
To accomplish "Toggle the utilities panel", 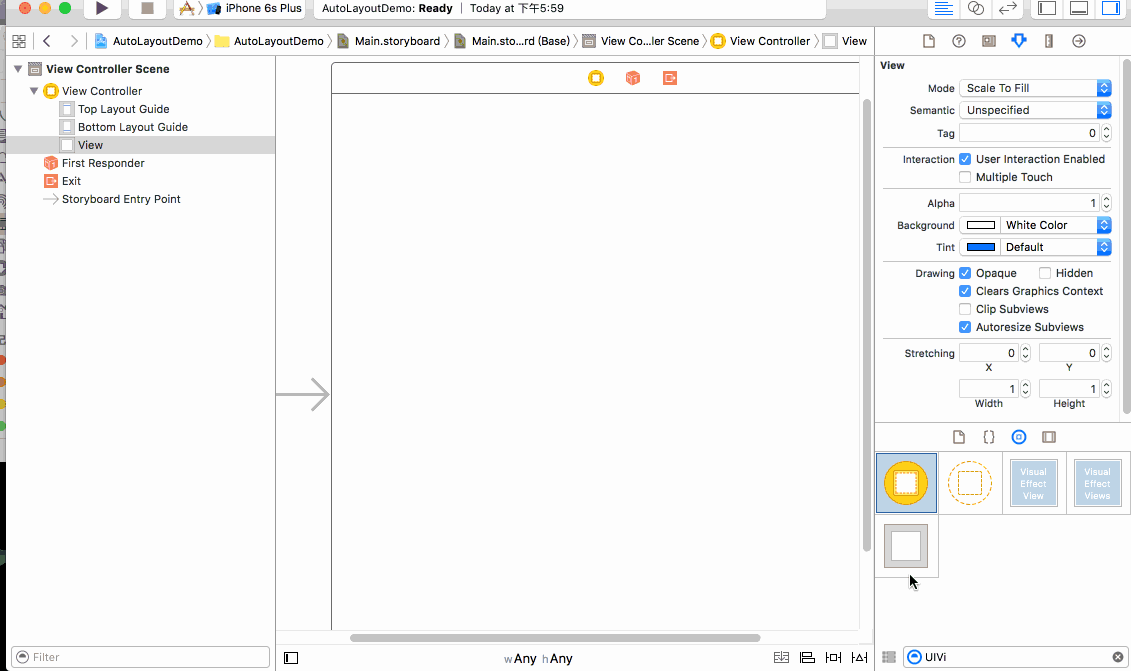I will tap(1111, 9).
